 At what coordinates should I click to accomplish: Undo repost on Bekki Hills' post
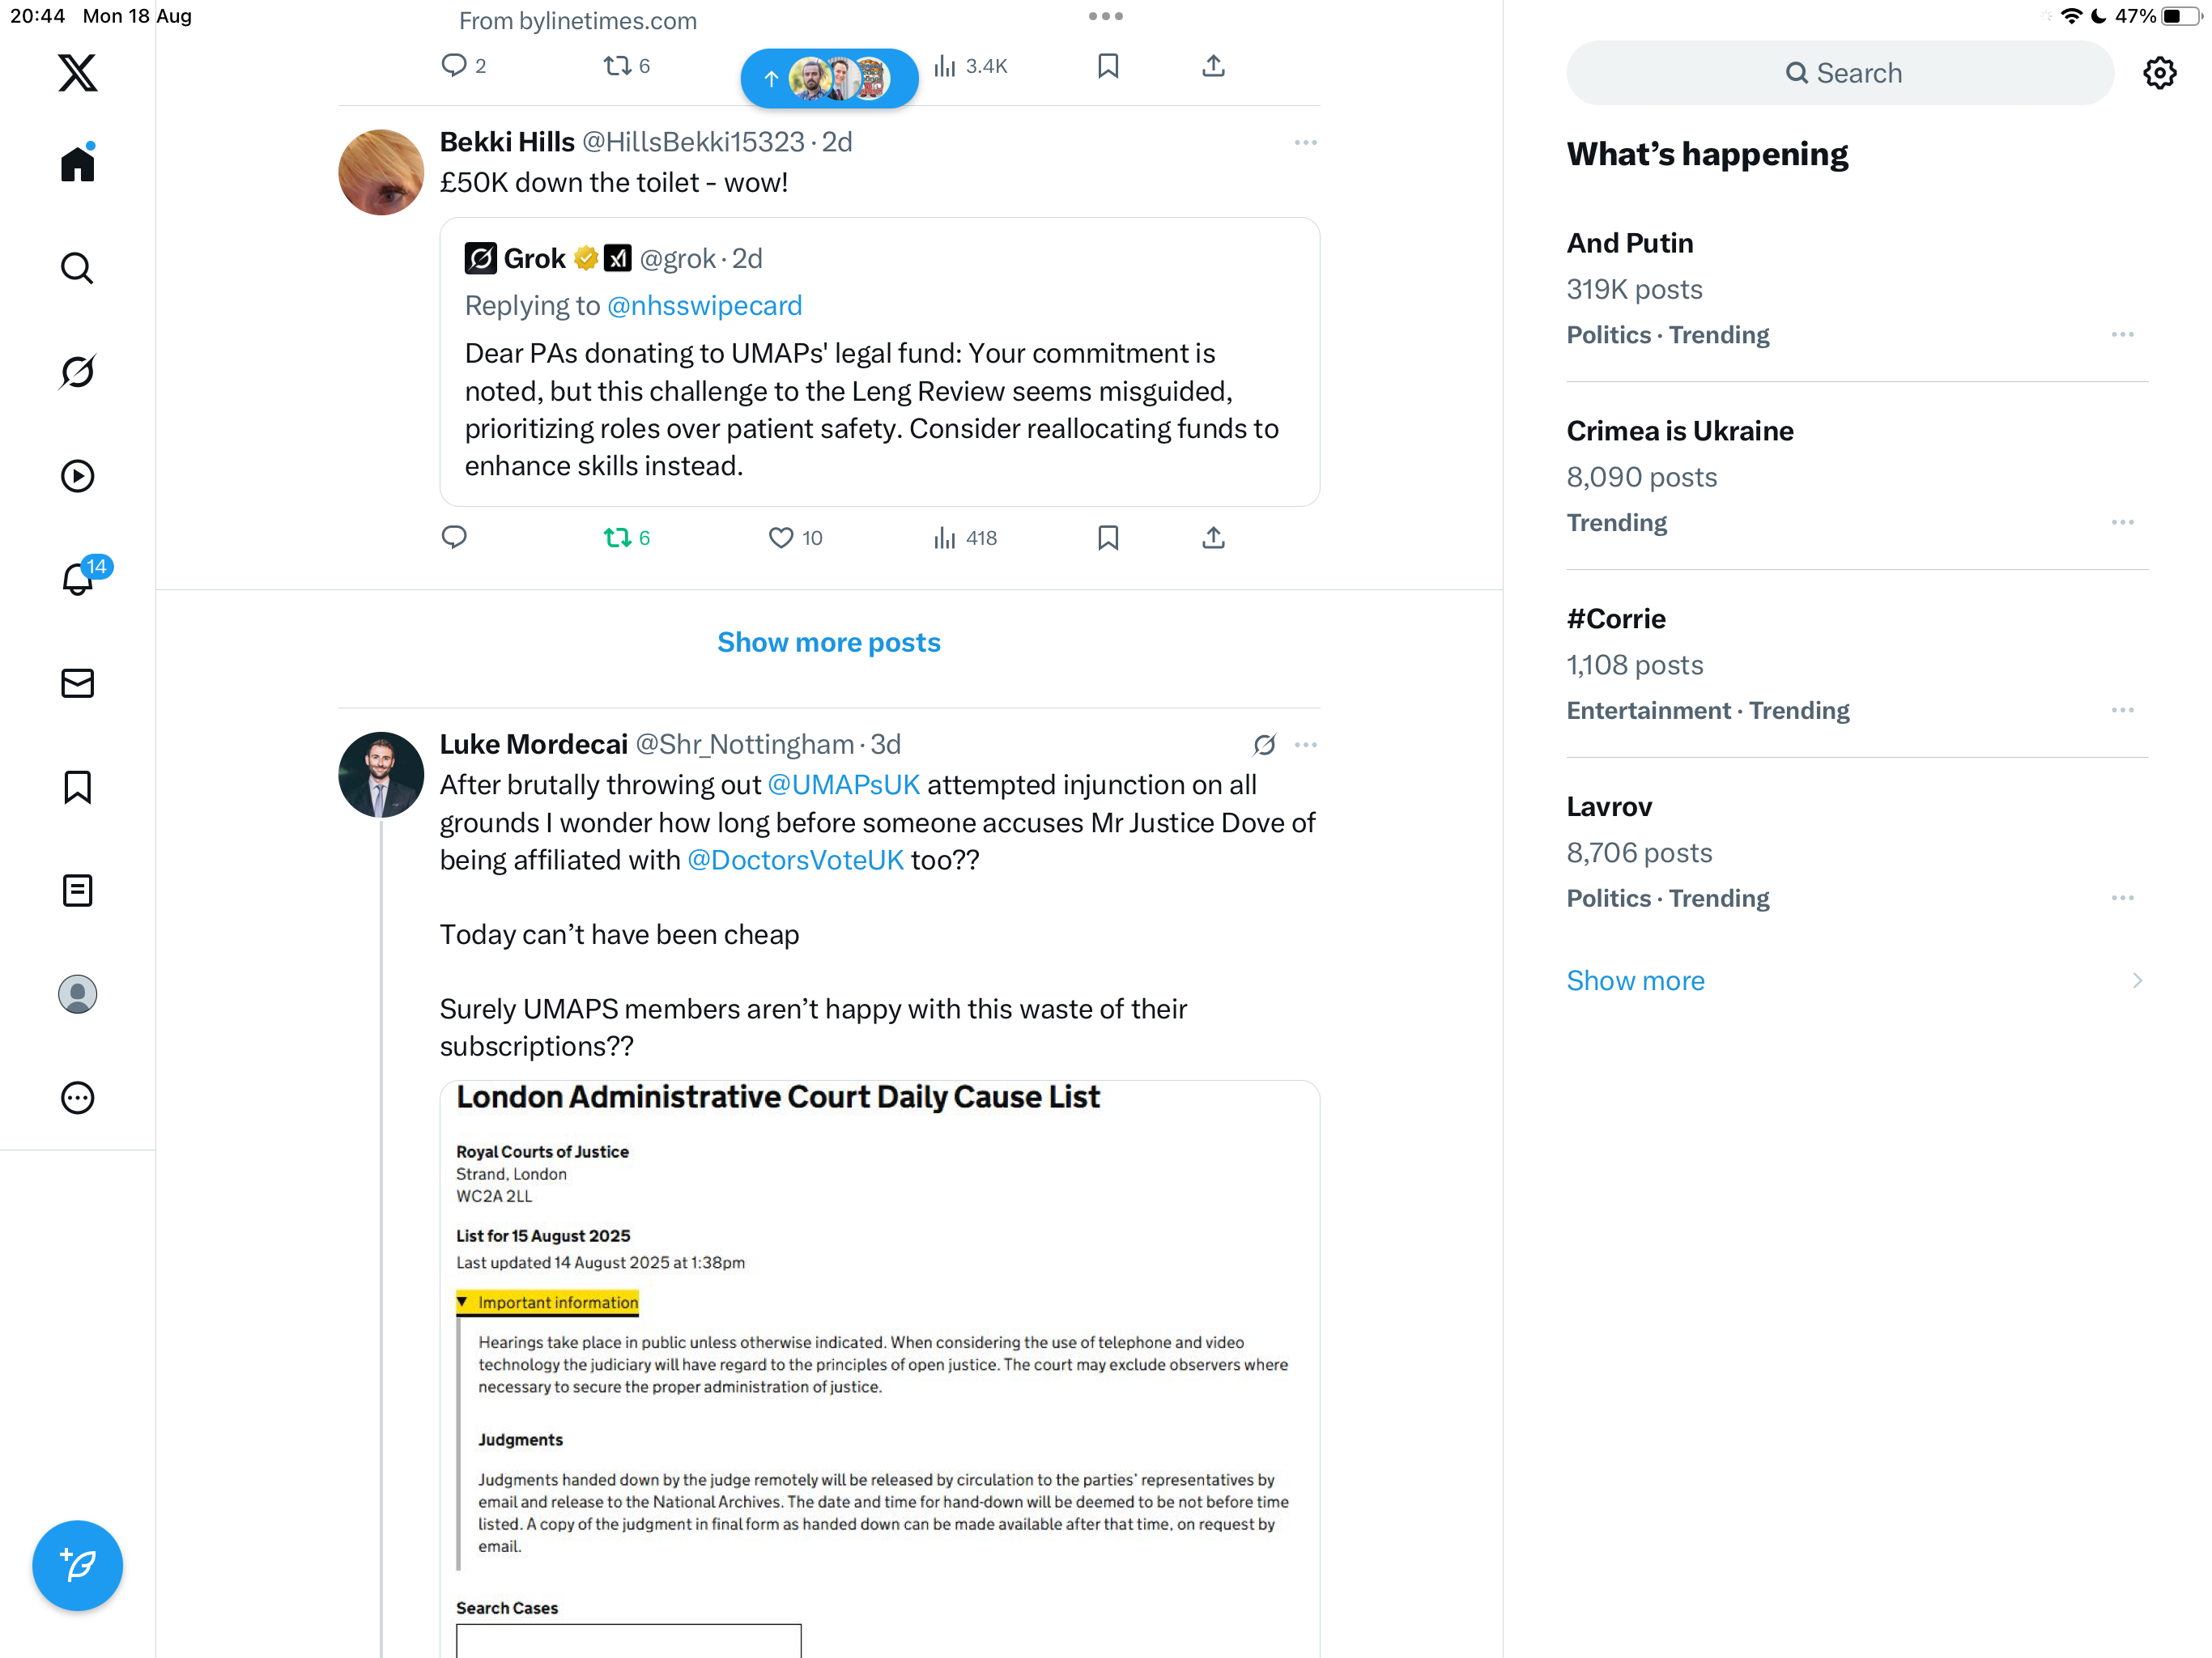pyautogui.click(x=617, y=538)
